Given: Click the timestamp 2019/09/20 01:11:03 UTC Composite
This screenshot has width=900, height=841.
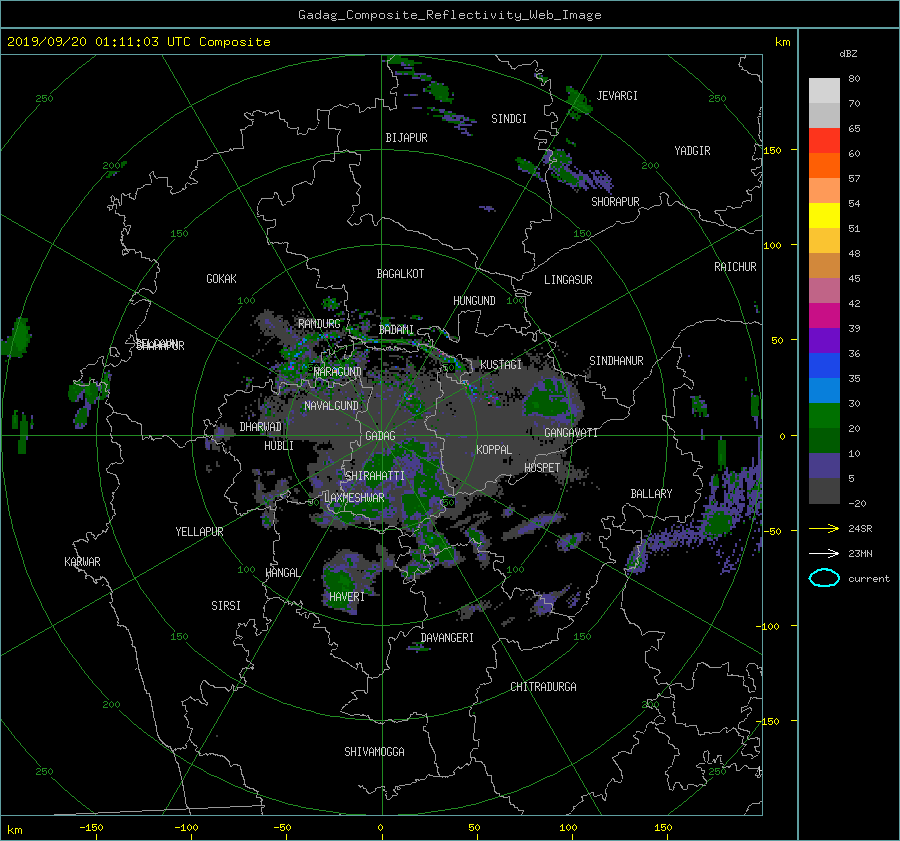Looking at the screenshot, I should coord(138,42).
